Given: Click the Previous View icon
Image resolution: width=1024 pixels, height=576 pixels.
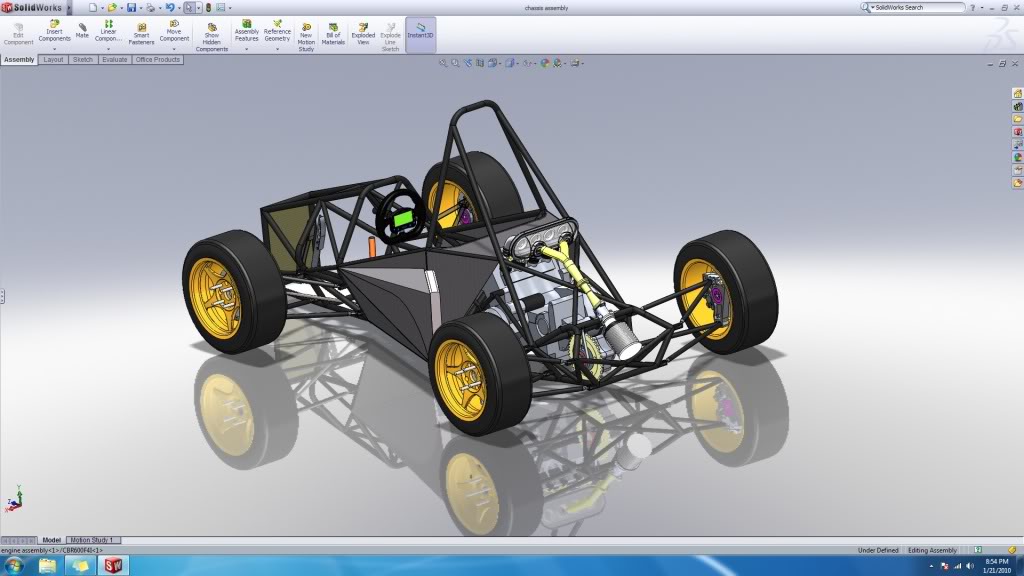Looking at the screenshot, I should (x=468, y=63).
